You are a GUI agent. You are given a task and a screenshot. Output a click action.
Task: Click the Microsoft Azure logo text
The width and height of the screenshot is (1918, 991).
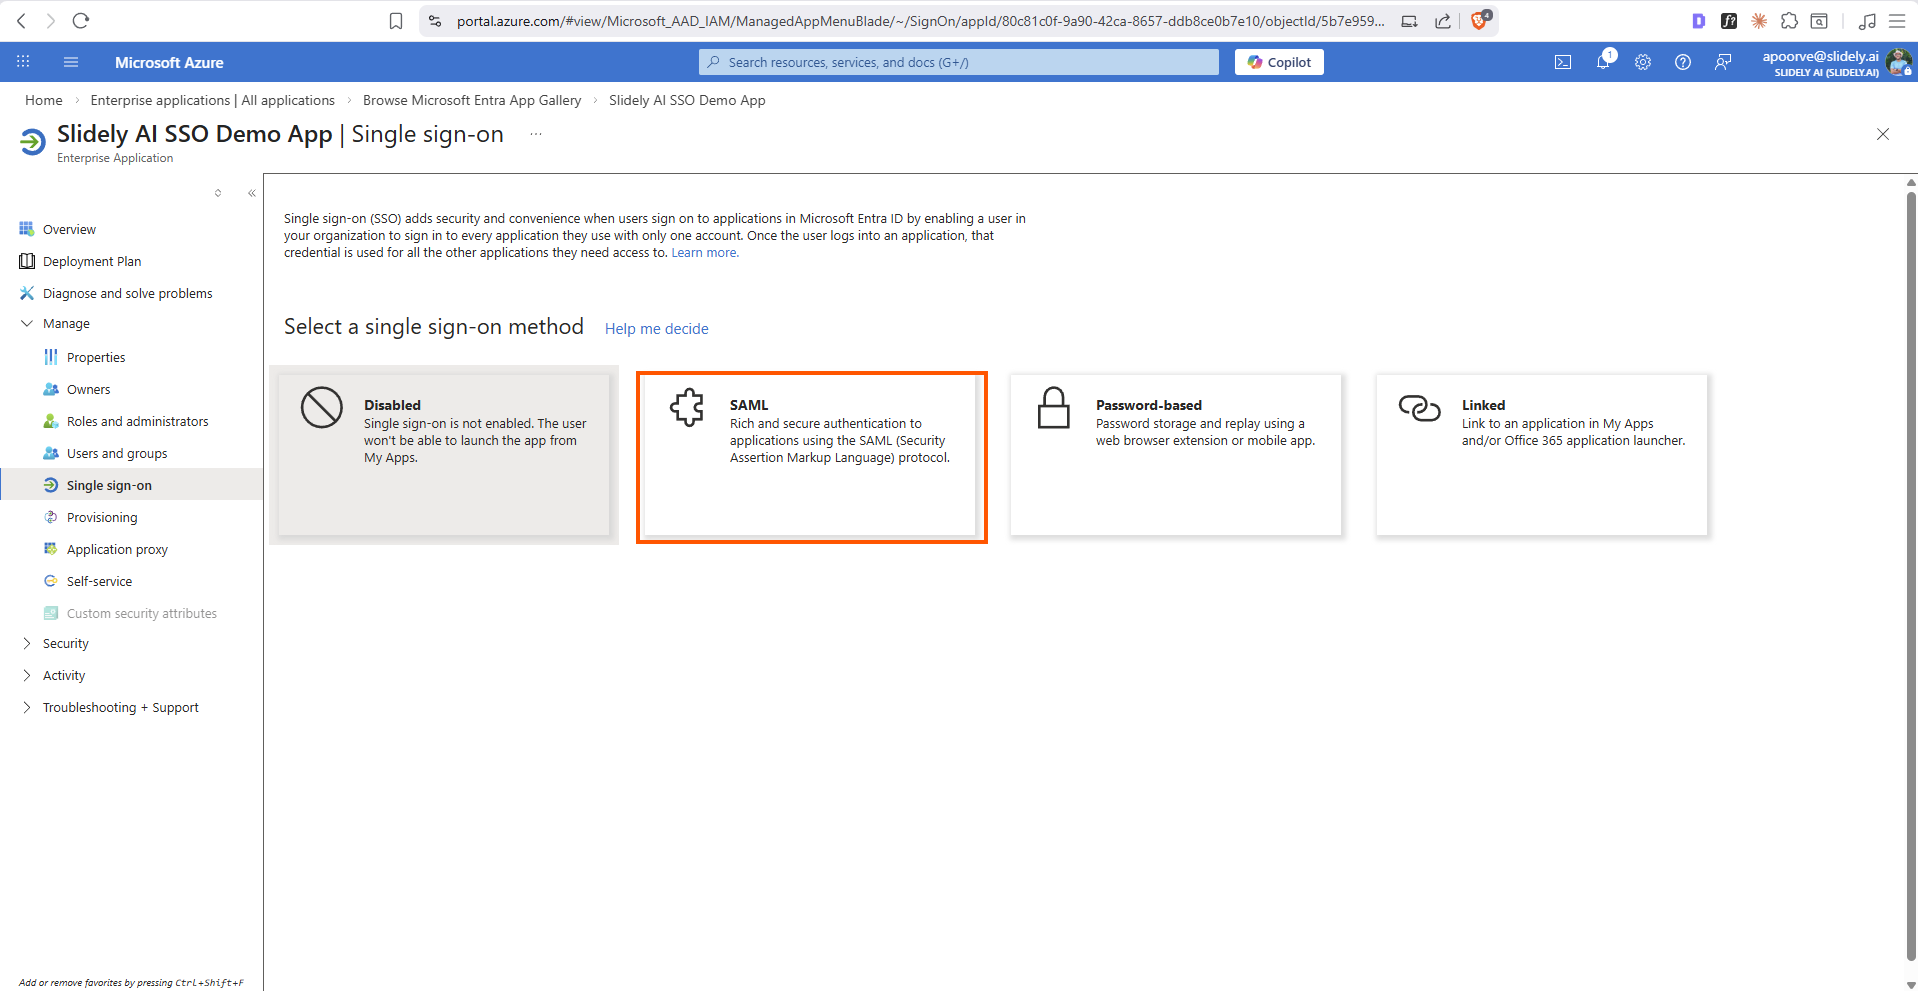click(x=169, y=62)
